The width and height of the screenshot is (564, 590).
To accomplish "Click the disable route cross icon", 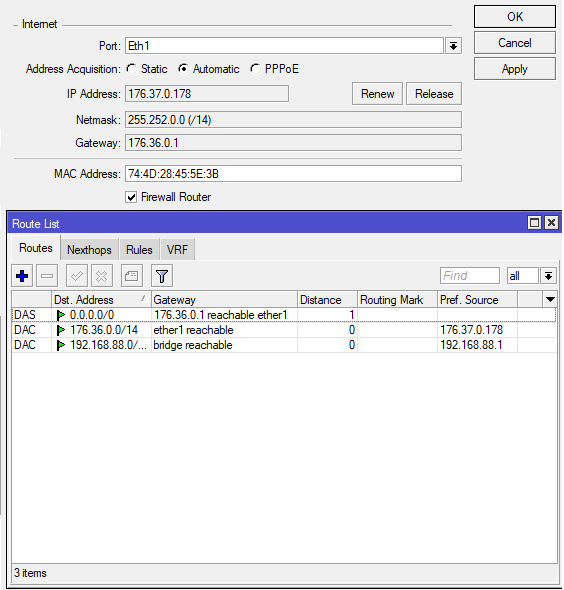I will pyautogui.click(x=102, y=276).
